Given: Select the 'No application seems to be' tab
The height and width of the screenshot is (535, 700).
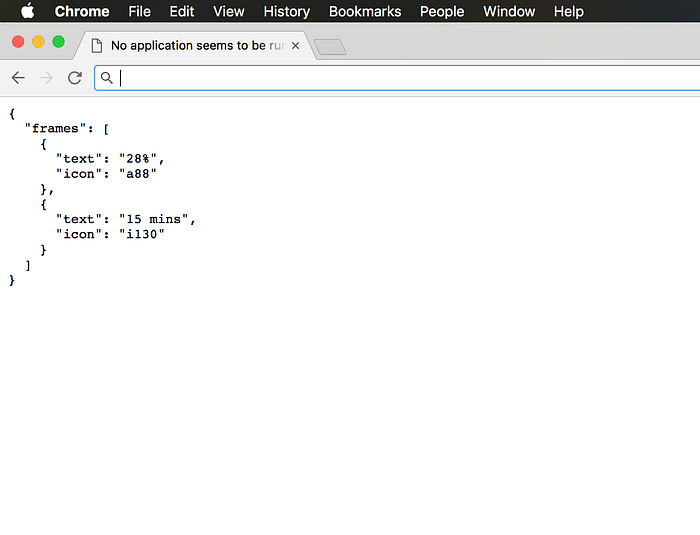Looking at the screenshot, I should coord(196,45).
